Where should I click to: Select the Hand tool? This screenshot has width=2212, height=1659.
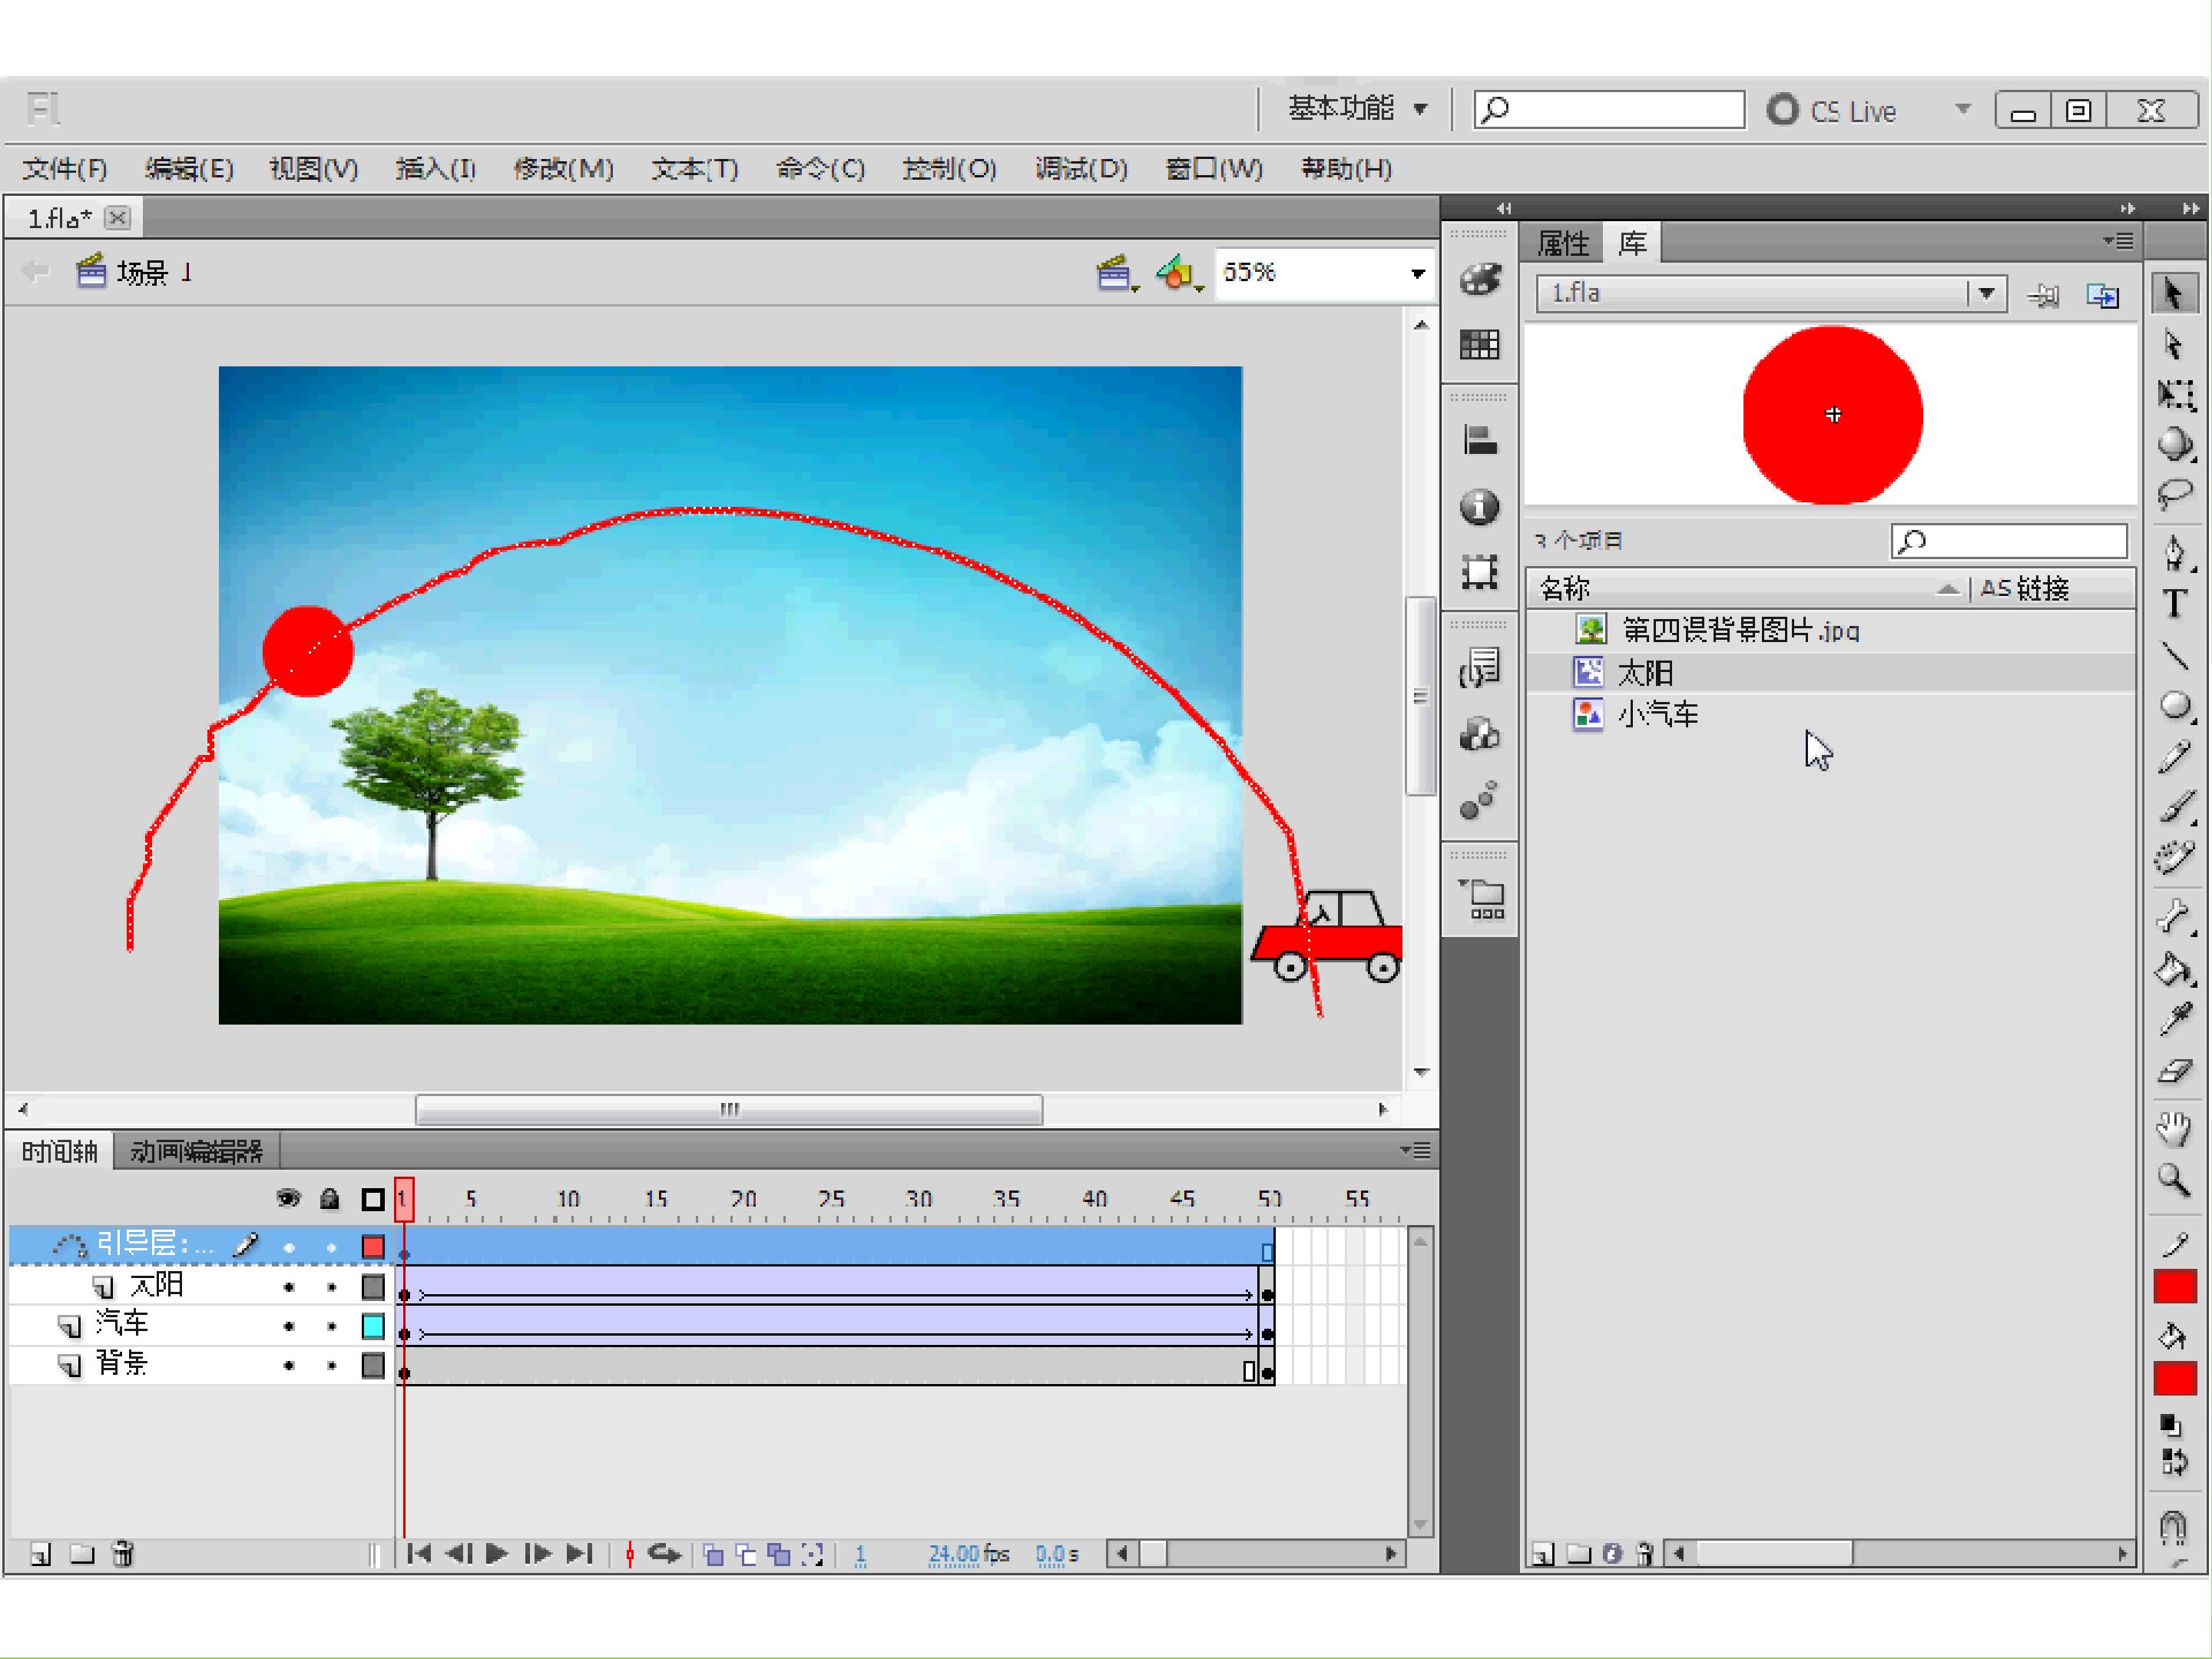point(2174,1128)
